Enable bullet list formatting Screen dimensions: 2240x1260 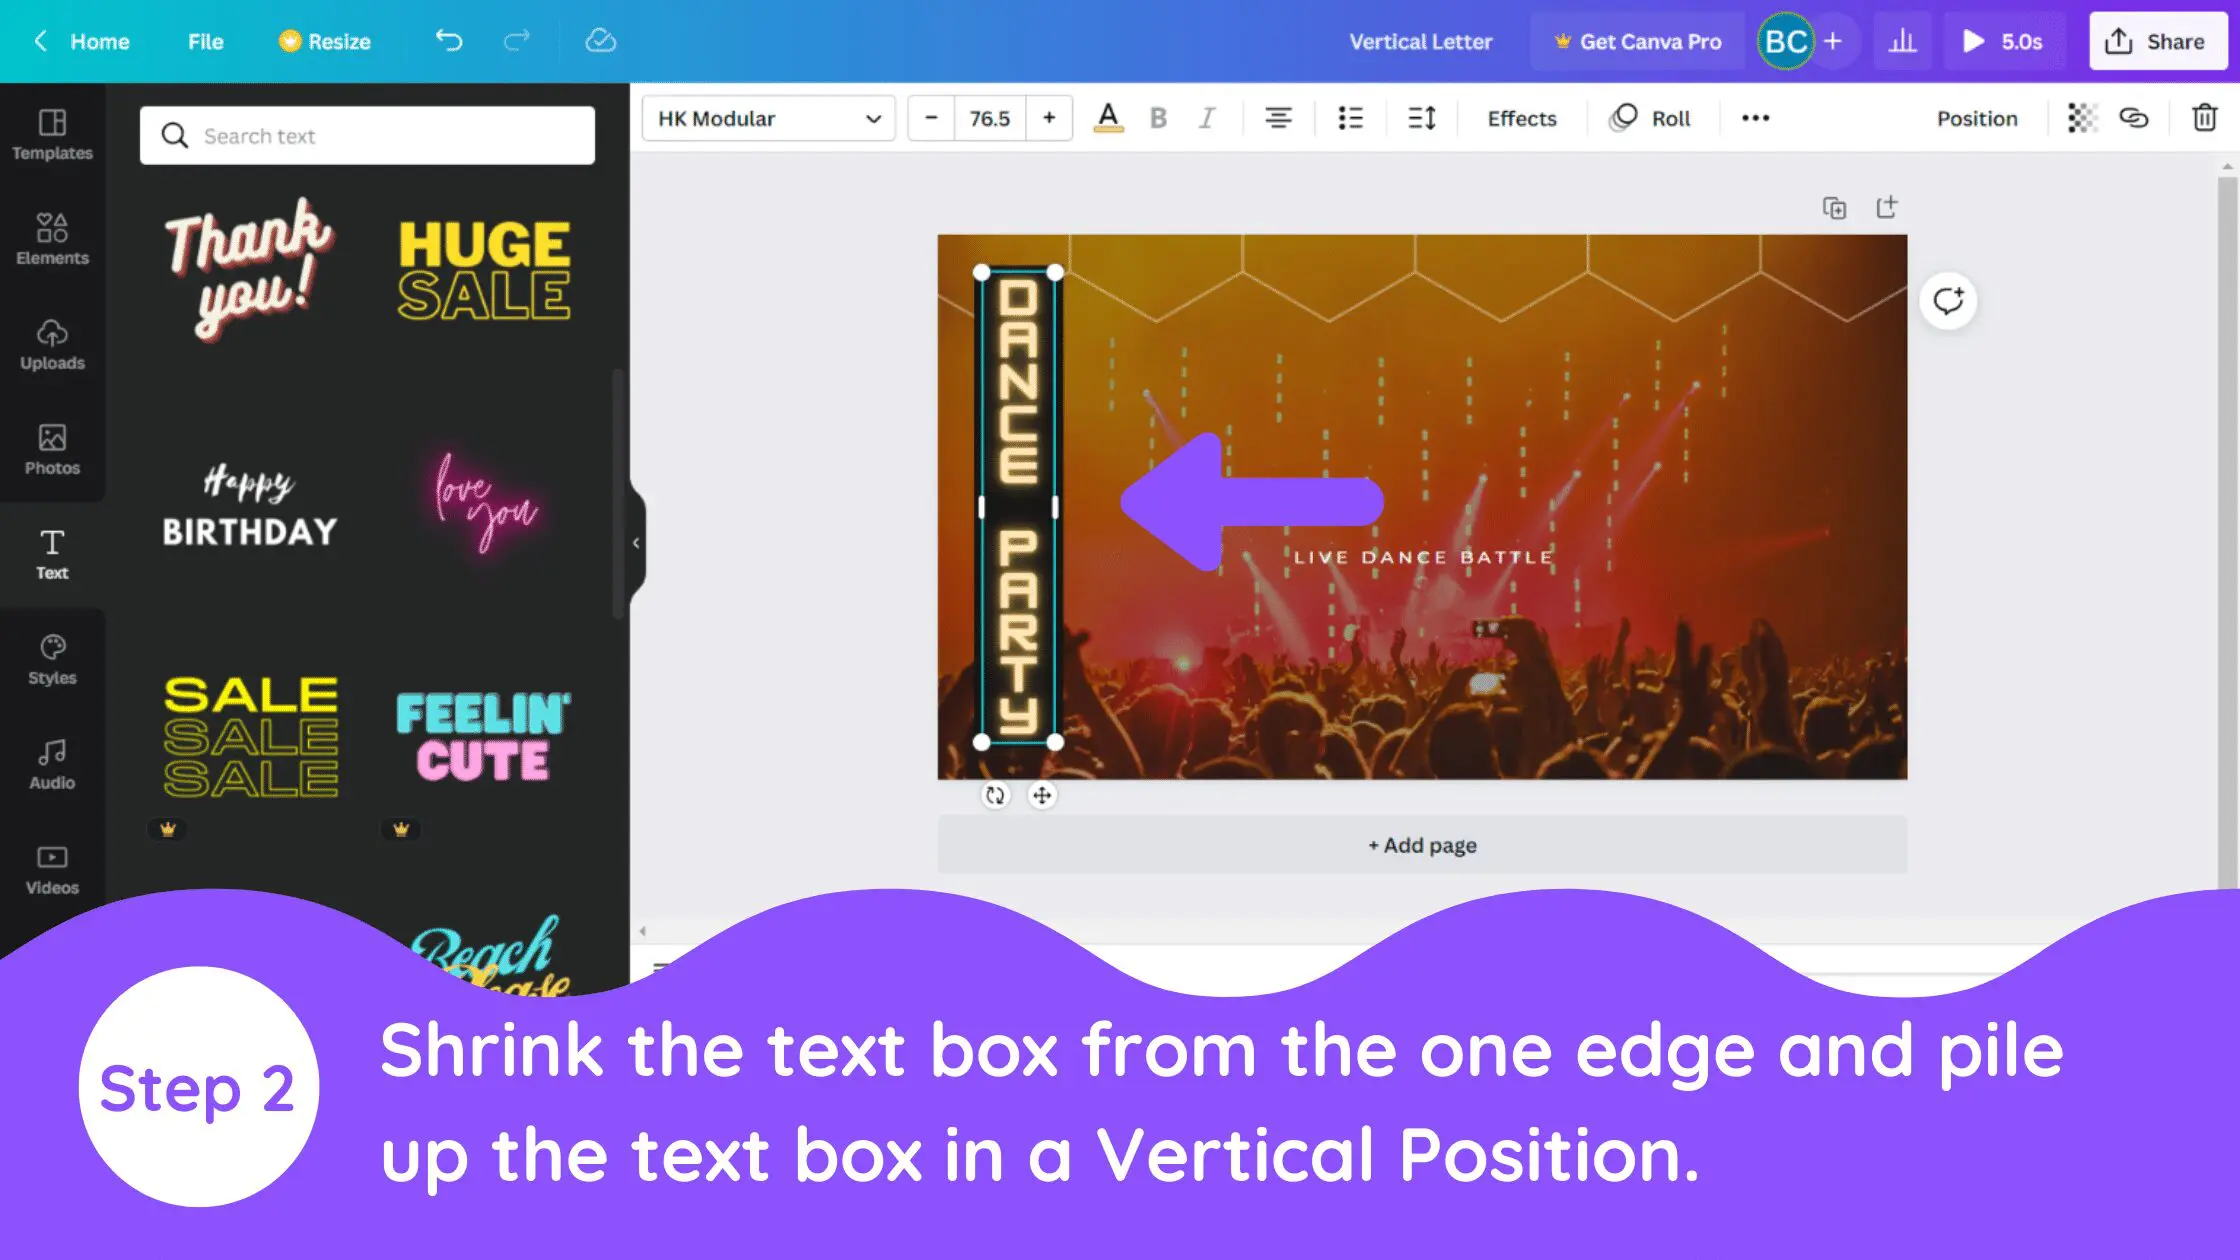pos(1351,118)
